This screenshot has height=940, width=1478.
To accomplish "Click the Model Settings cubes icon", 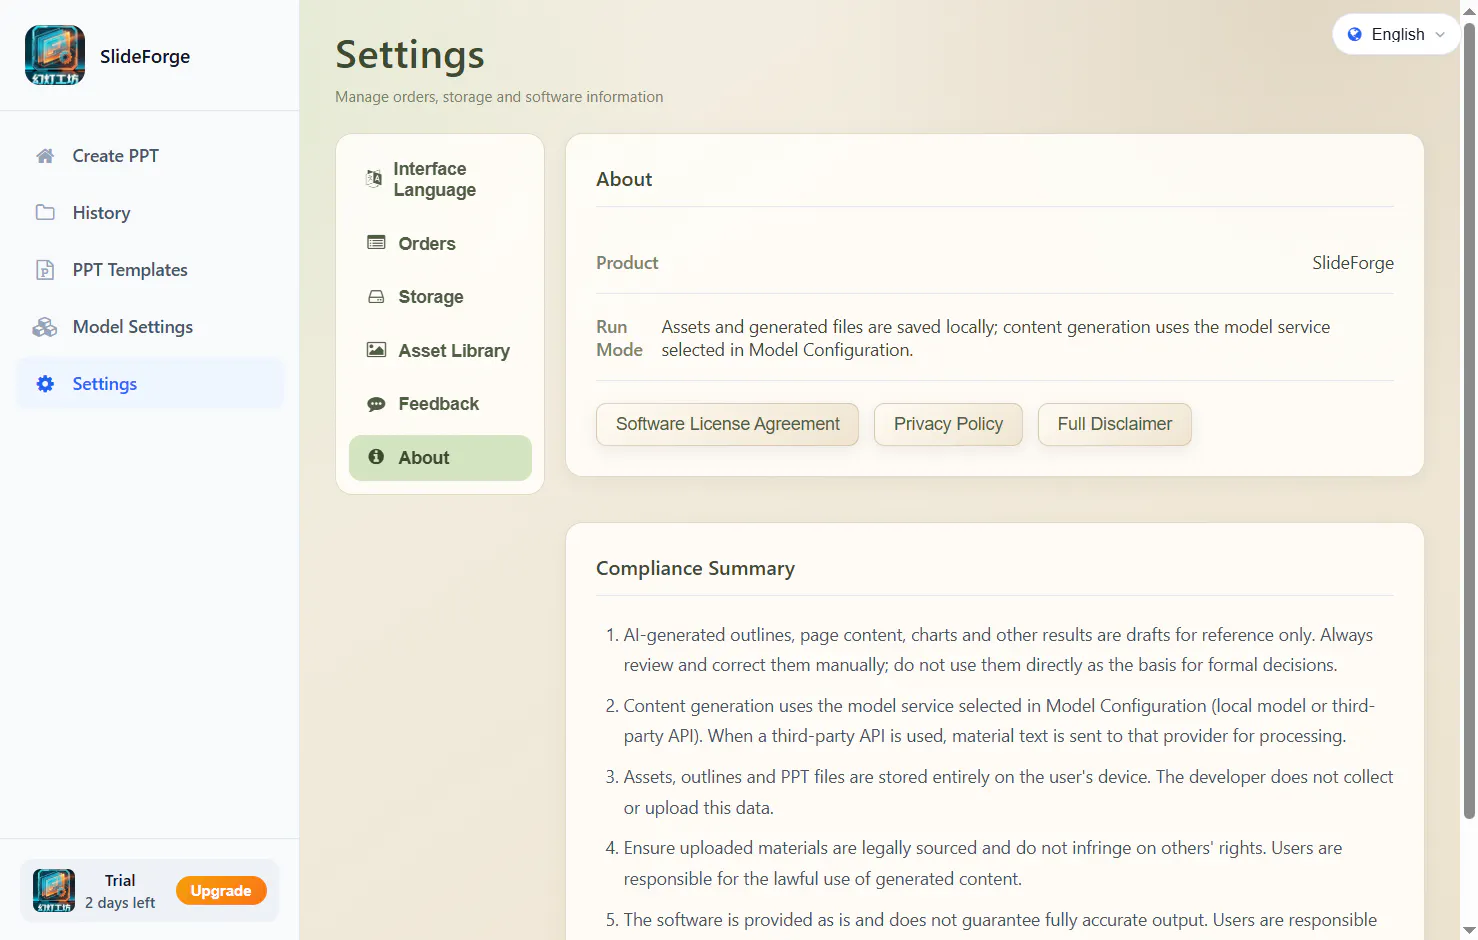I will click(x=45, y=327).
